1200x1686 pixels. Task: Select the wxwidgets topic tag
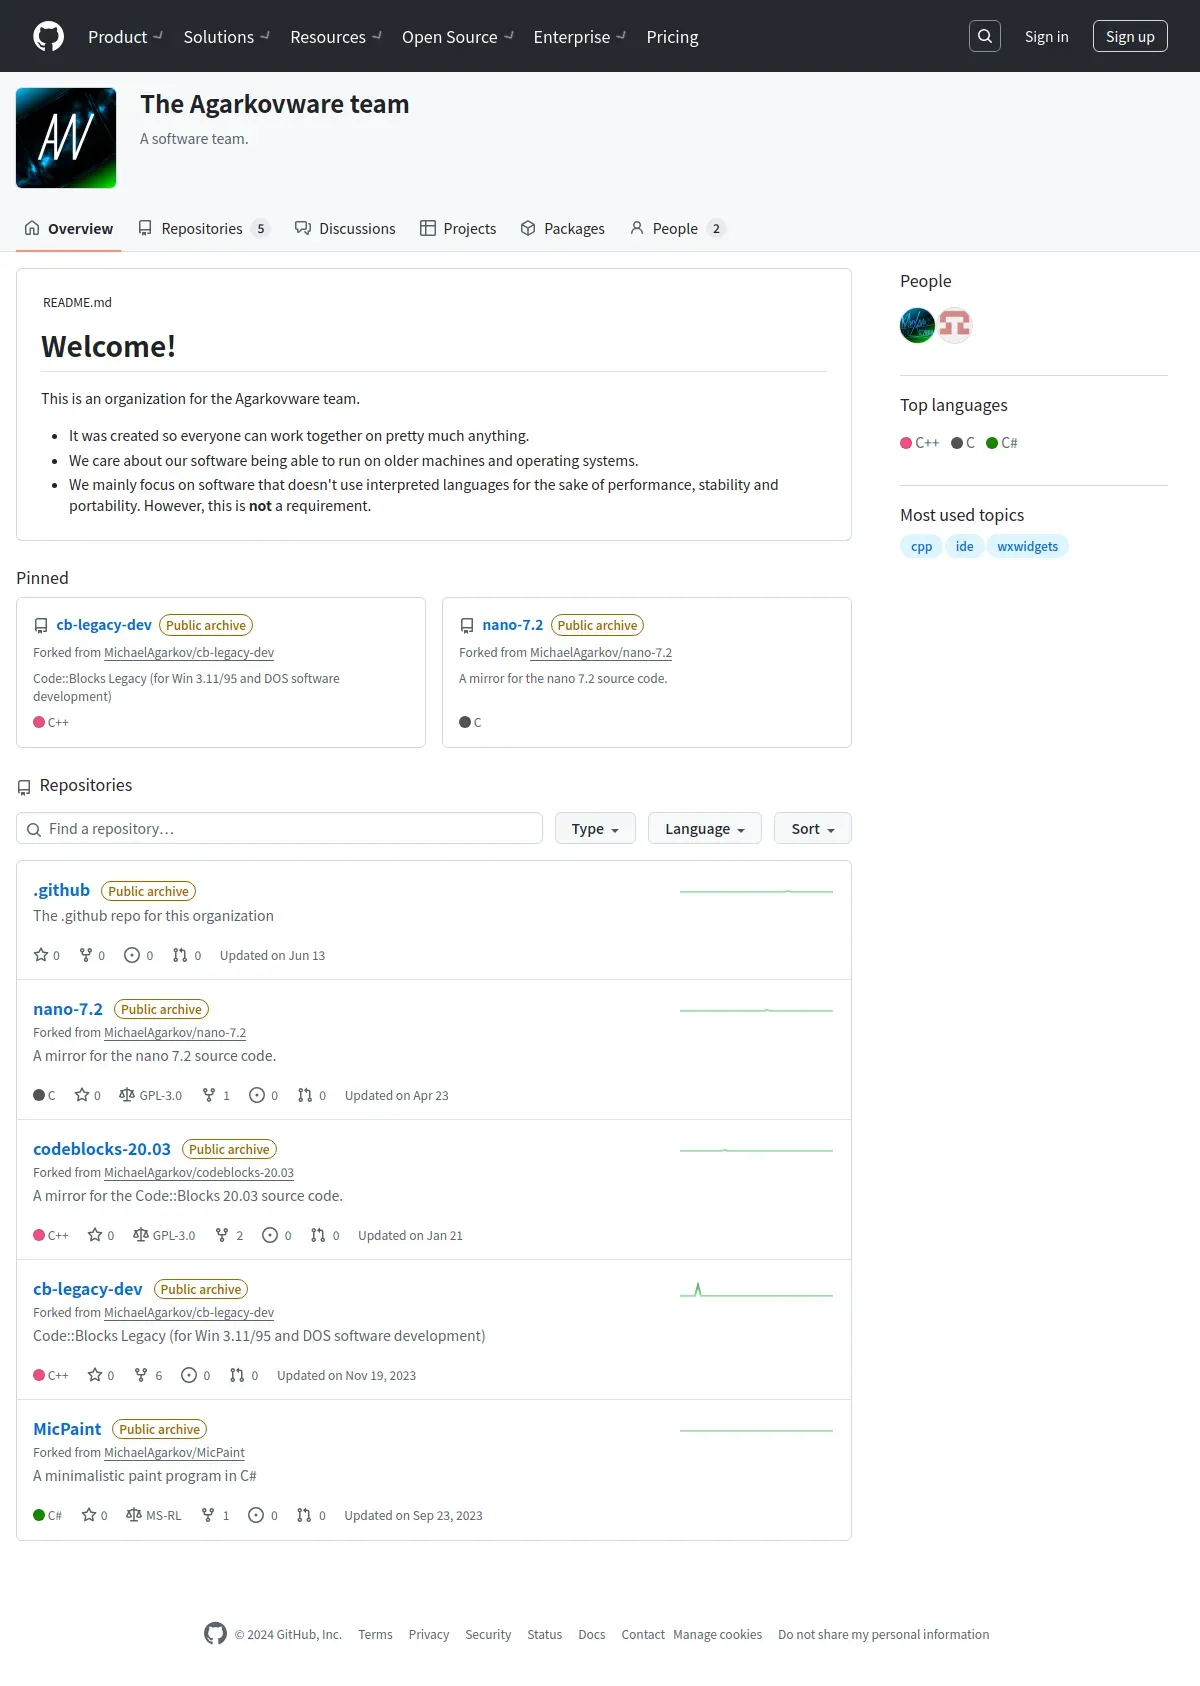pyautogui.click(x=1027, y=546)
